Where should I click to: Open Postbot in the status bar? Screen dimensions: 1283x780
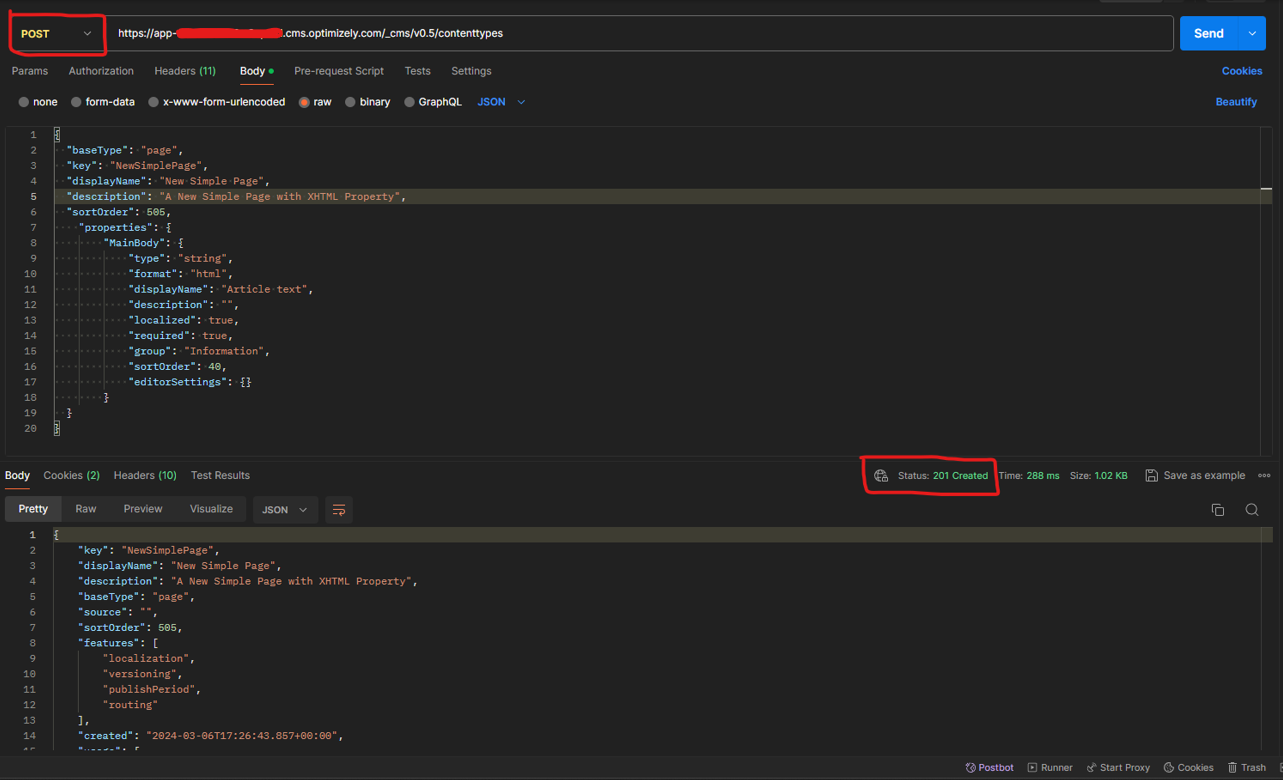tap(989, 768)
